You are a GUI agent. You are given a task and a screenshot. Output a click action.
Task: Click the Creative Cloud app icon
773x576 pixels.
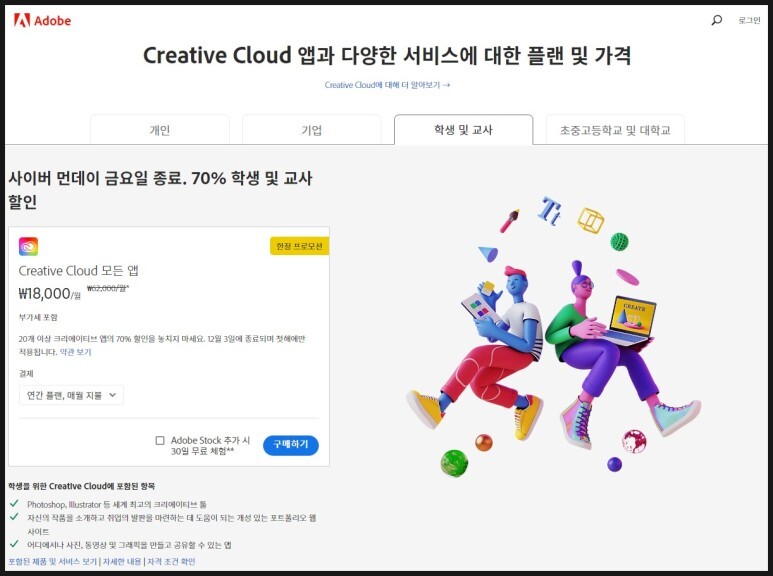pos(28,247)
